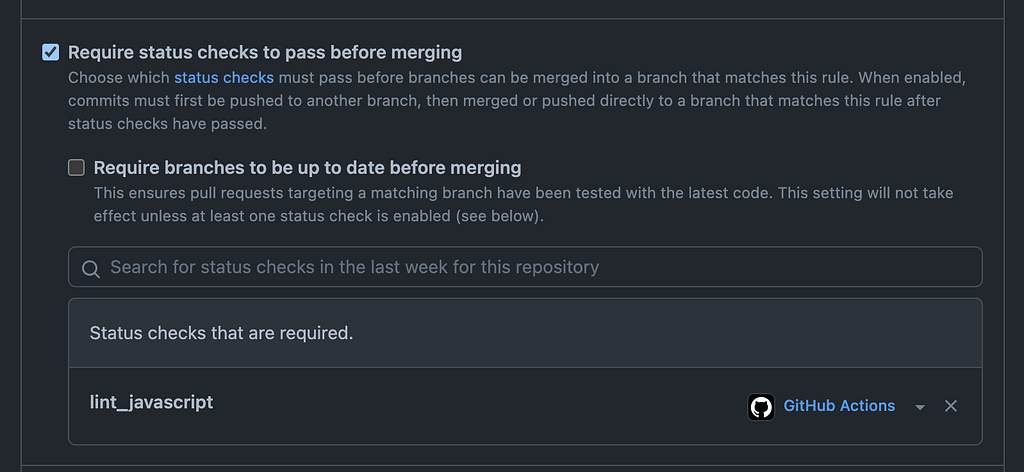Focus the Search for status checks input field
The height and width of the screenshot is (472, 1024).
click(525, 266)
